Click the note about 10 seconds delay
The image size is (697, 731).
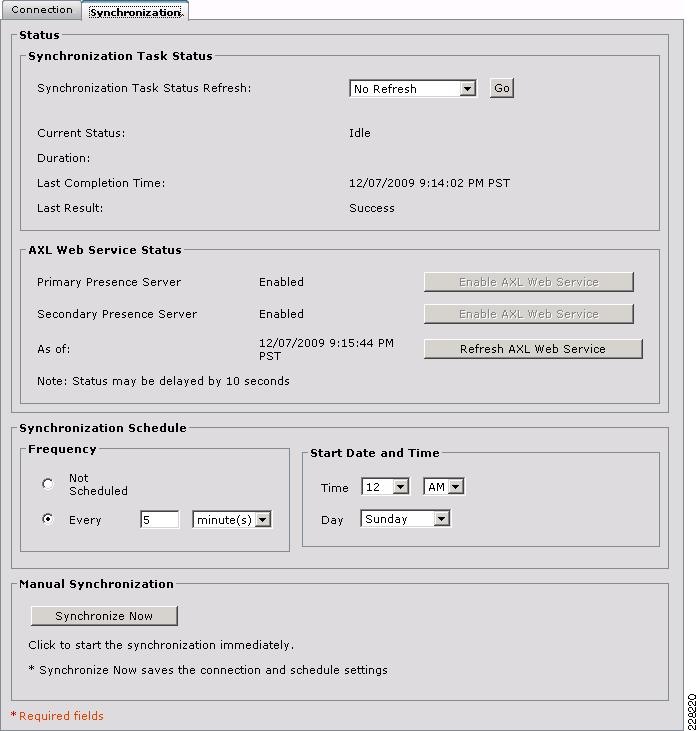163,381
